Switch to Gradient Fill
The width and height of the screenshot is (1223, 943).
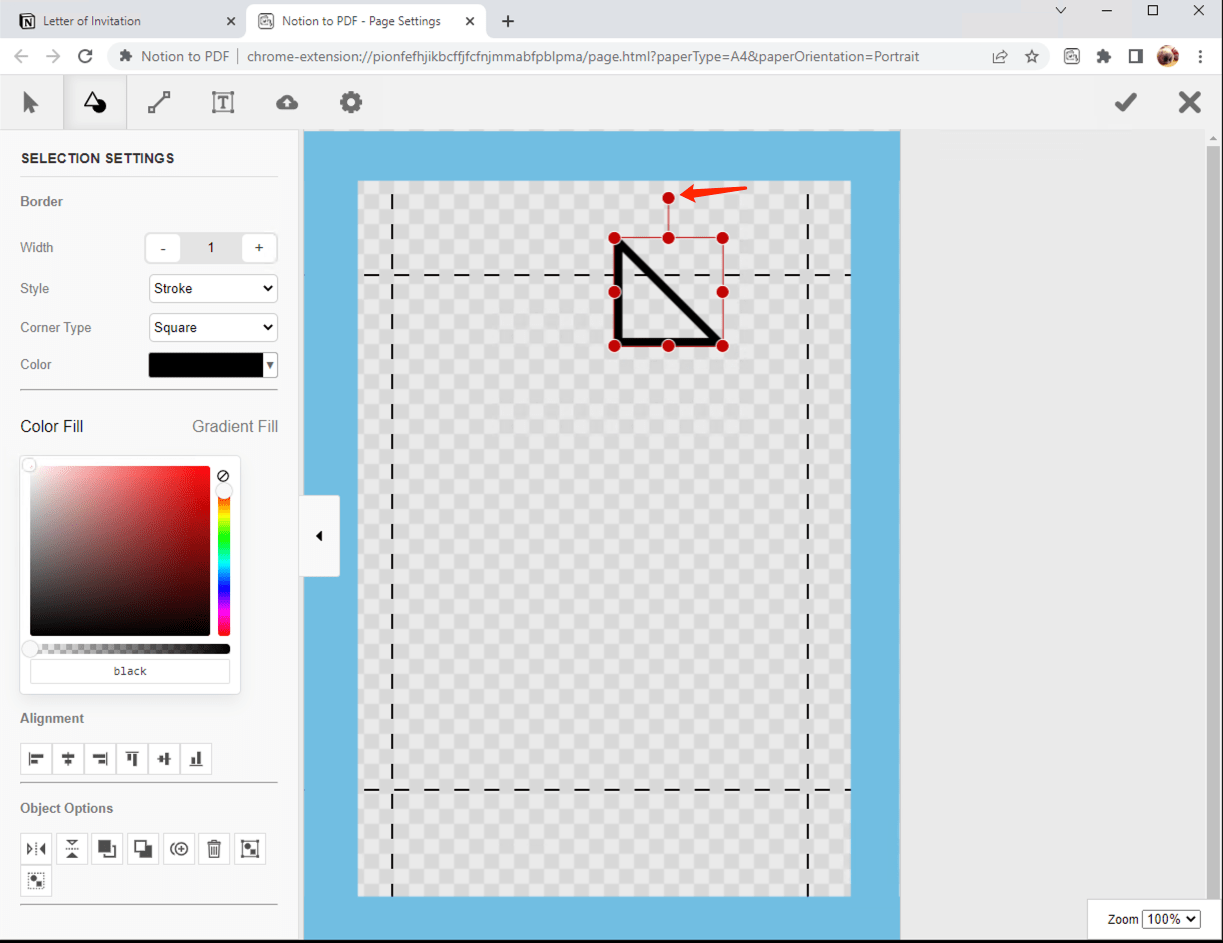(235, 426)
